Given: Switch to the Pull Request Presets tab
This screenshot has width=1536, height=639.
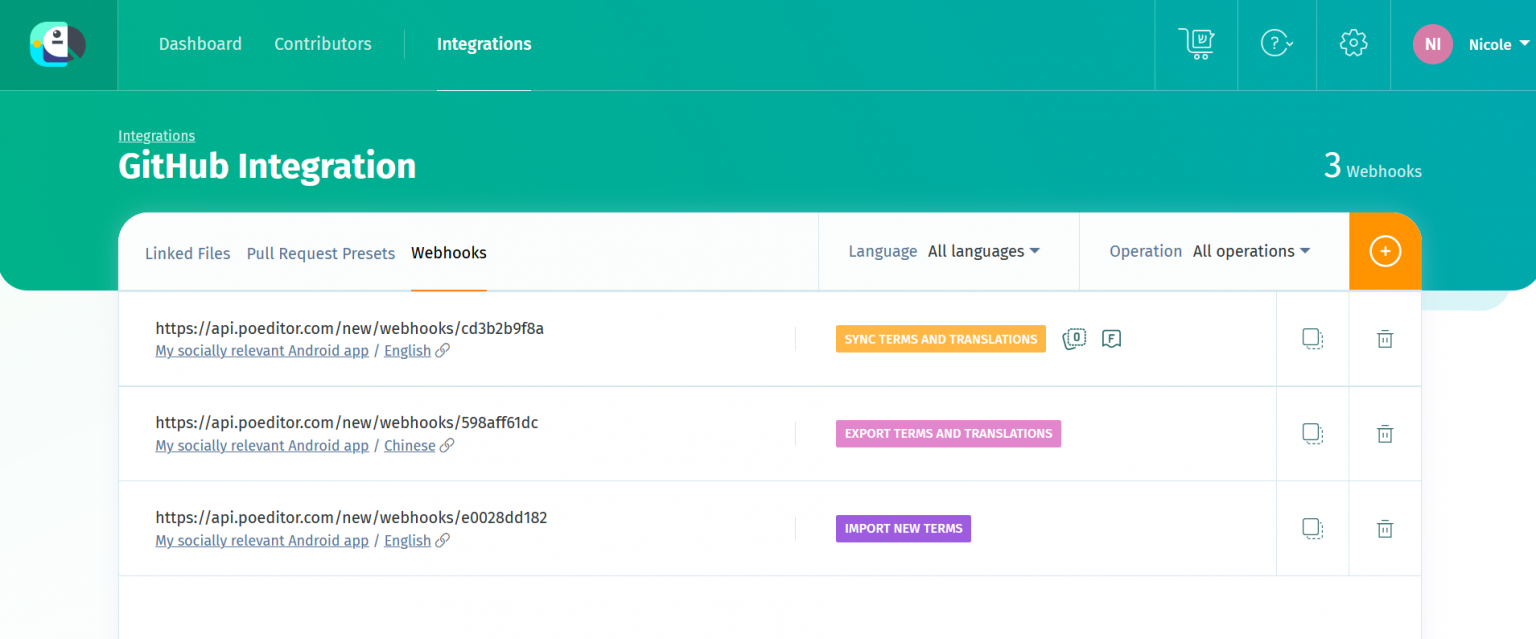Looking at the screenshot, I should pos(320,253).
